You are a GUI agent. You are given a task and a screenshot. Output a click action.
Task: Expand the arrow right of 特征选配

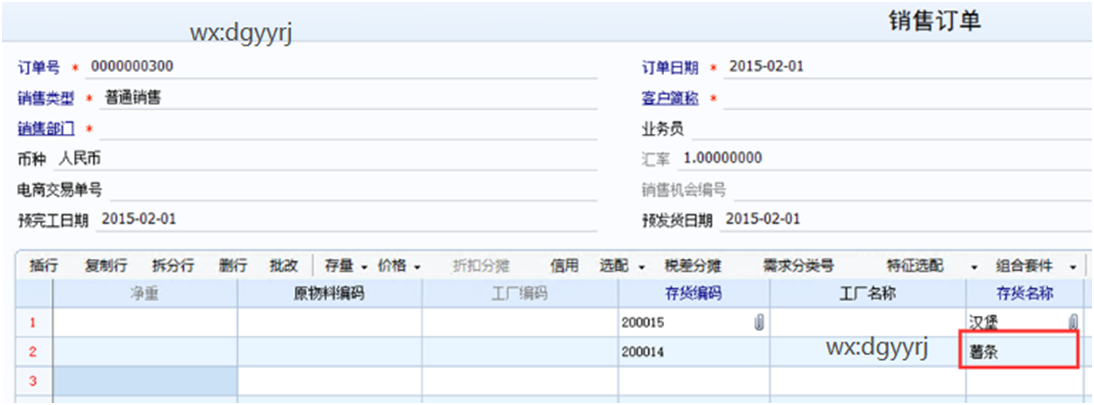[x=974, y=267]
